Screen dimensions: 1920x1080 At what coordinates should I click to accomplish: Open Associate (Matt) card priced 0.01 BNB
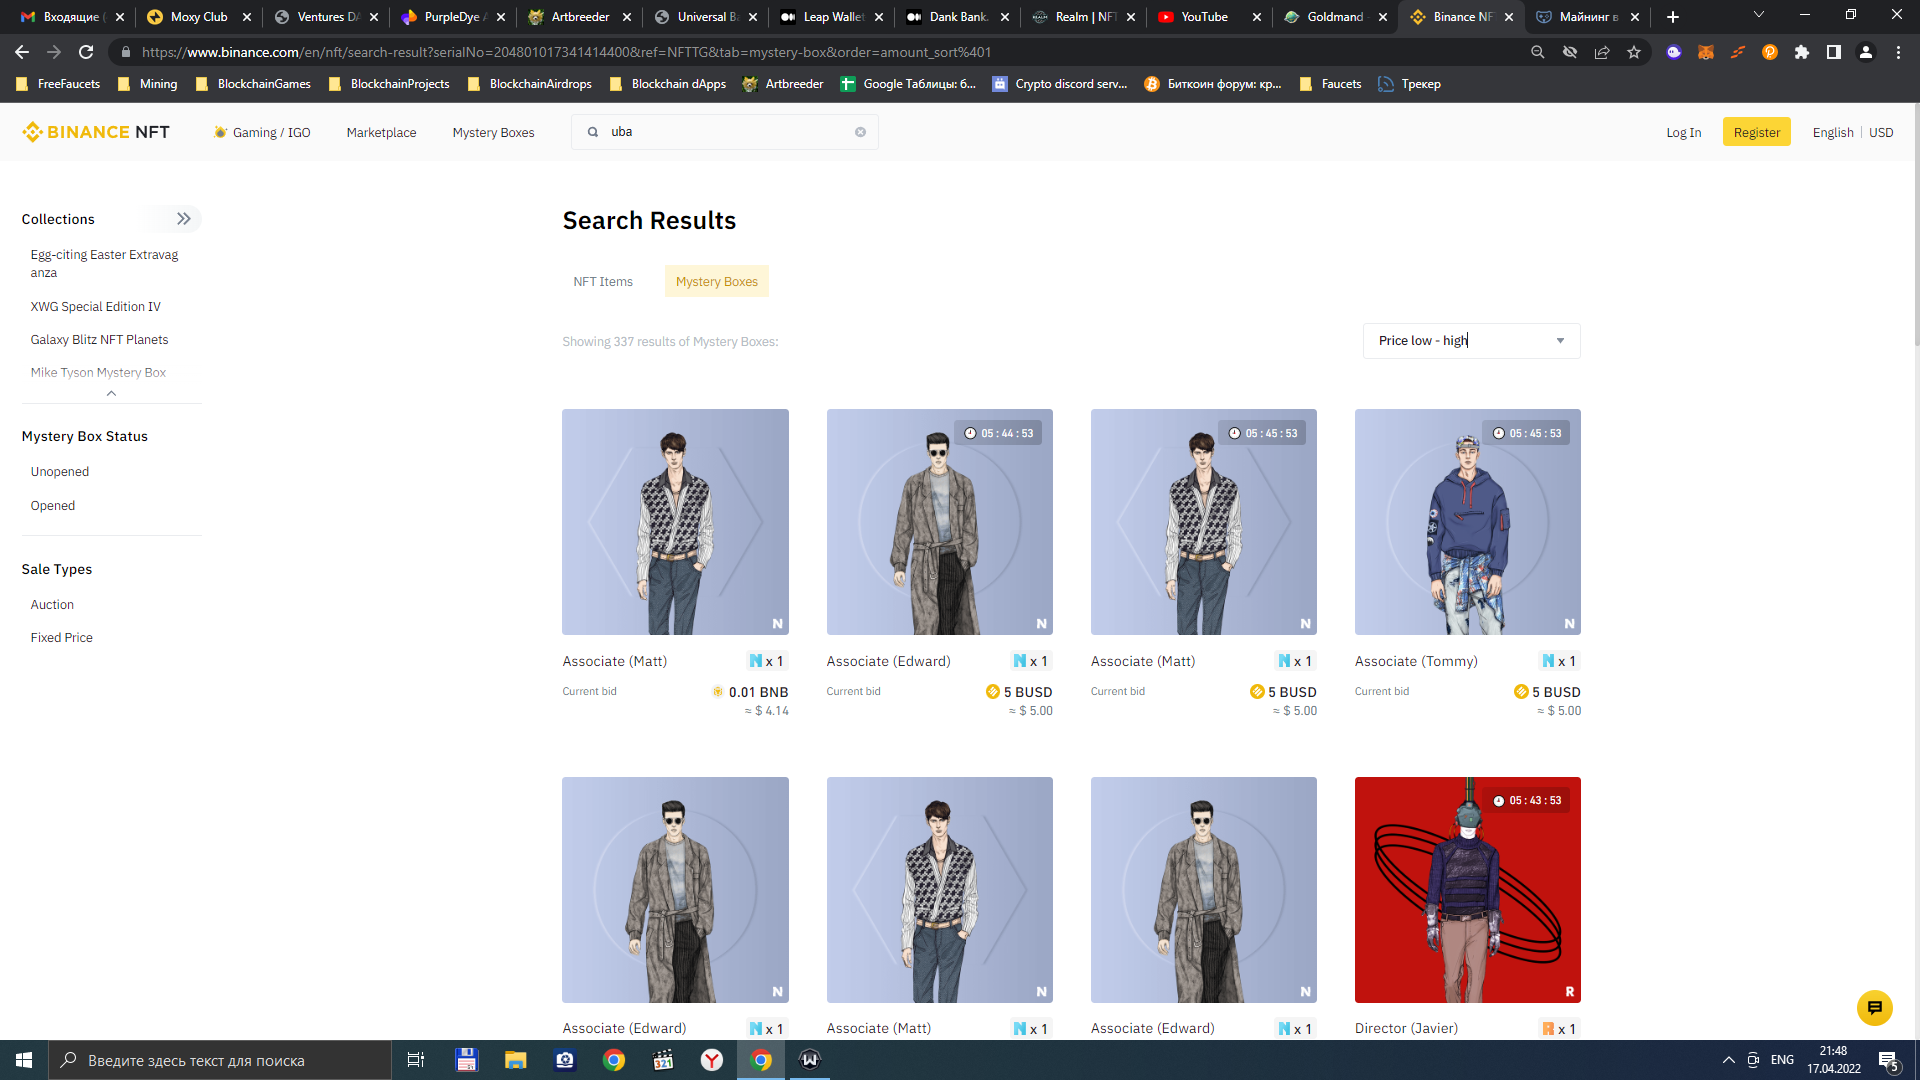tap(675, 522)
